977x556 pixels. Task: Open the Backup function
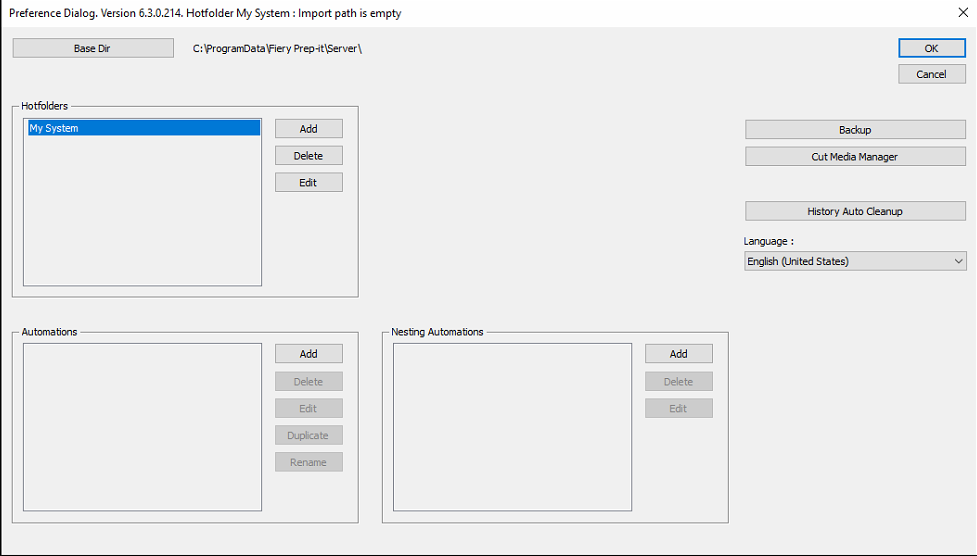click(x=854, y=130)
